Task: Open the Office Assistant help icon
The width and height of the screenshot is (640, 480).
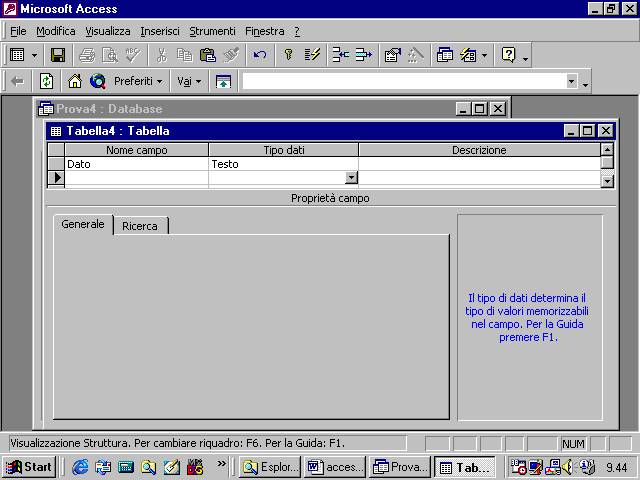Action: 508,55
